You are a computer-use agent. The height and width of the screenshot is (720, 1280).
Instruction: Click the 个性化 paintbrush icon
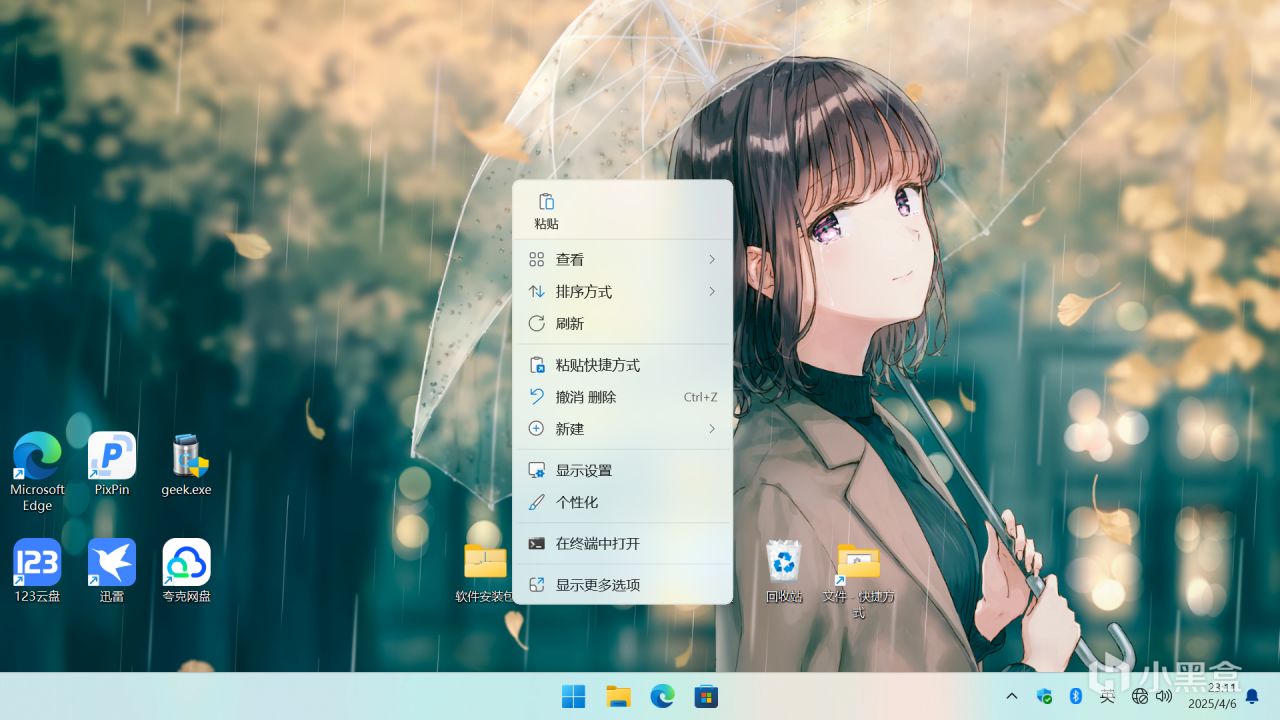(x=537, y=502)
